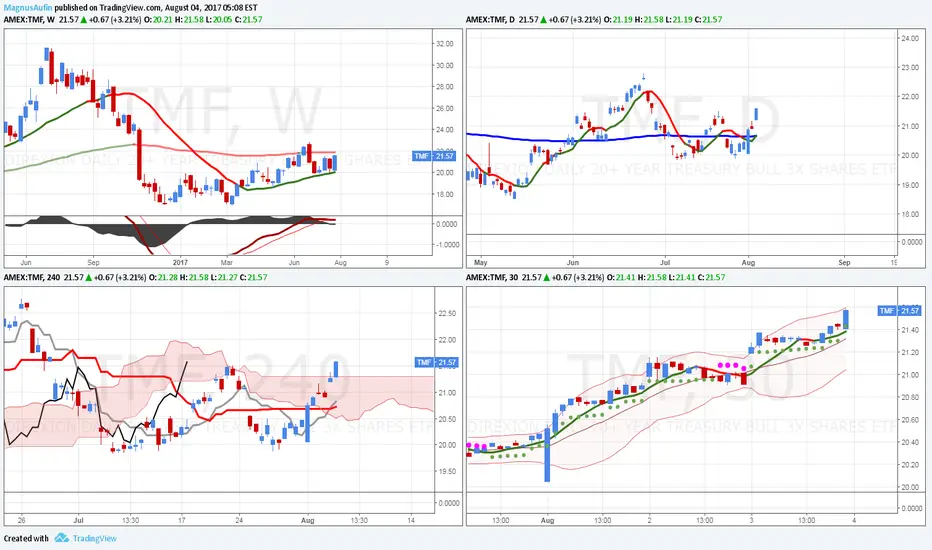The height and width of the screenshot is (550, 932).
Task: Click the August 04, 2017 05:08 EST publish date
Action: pyautogui.click(x=211, y=8)
